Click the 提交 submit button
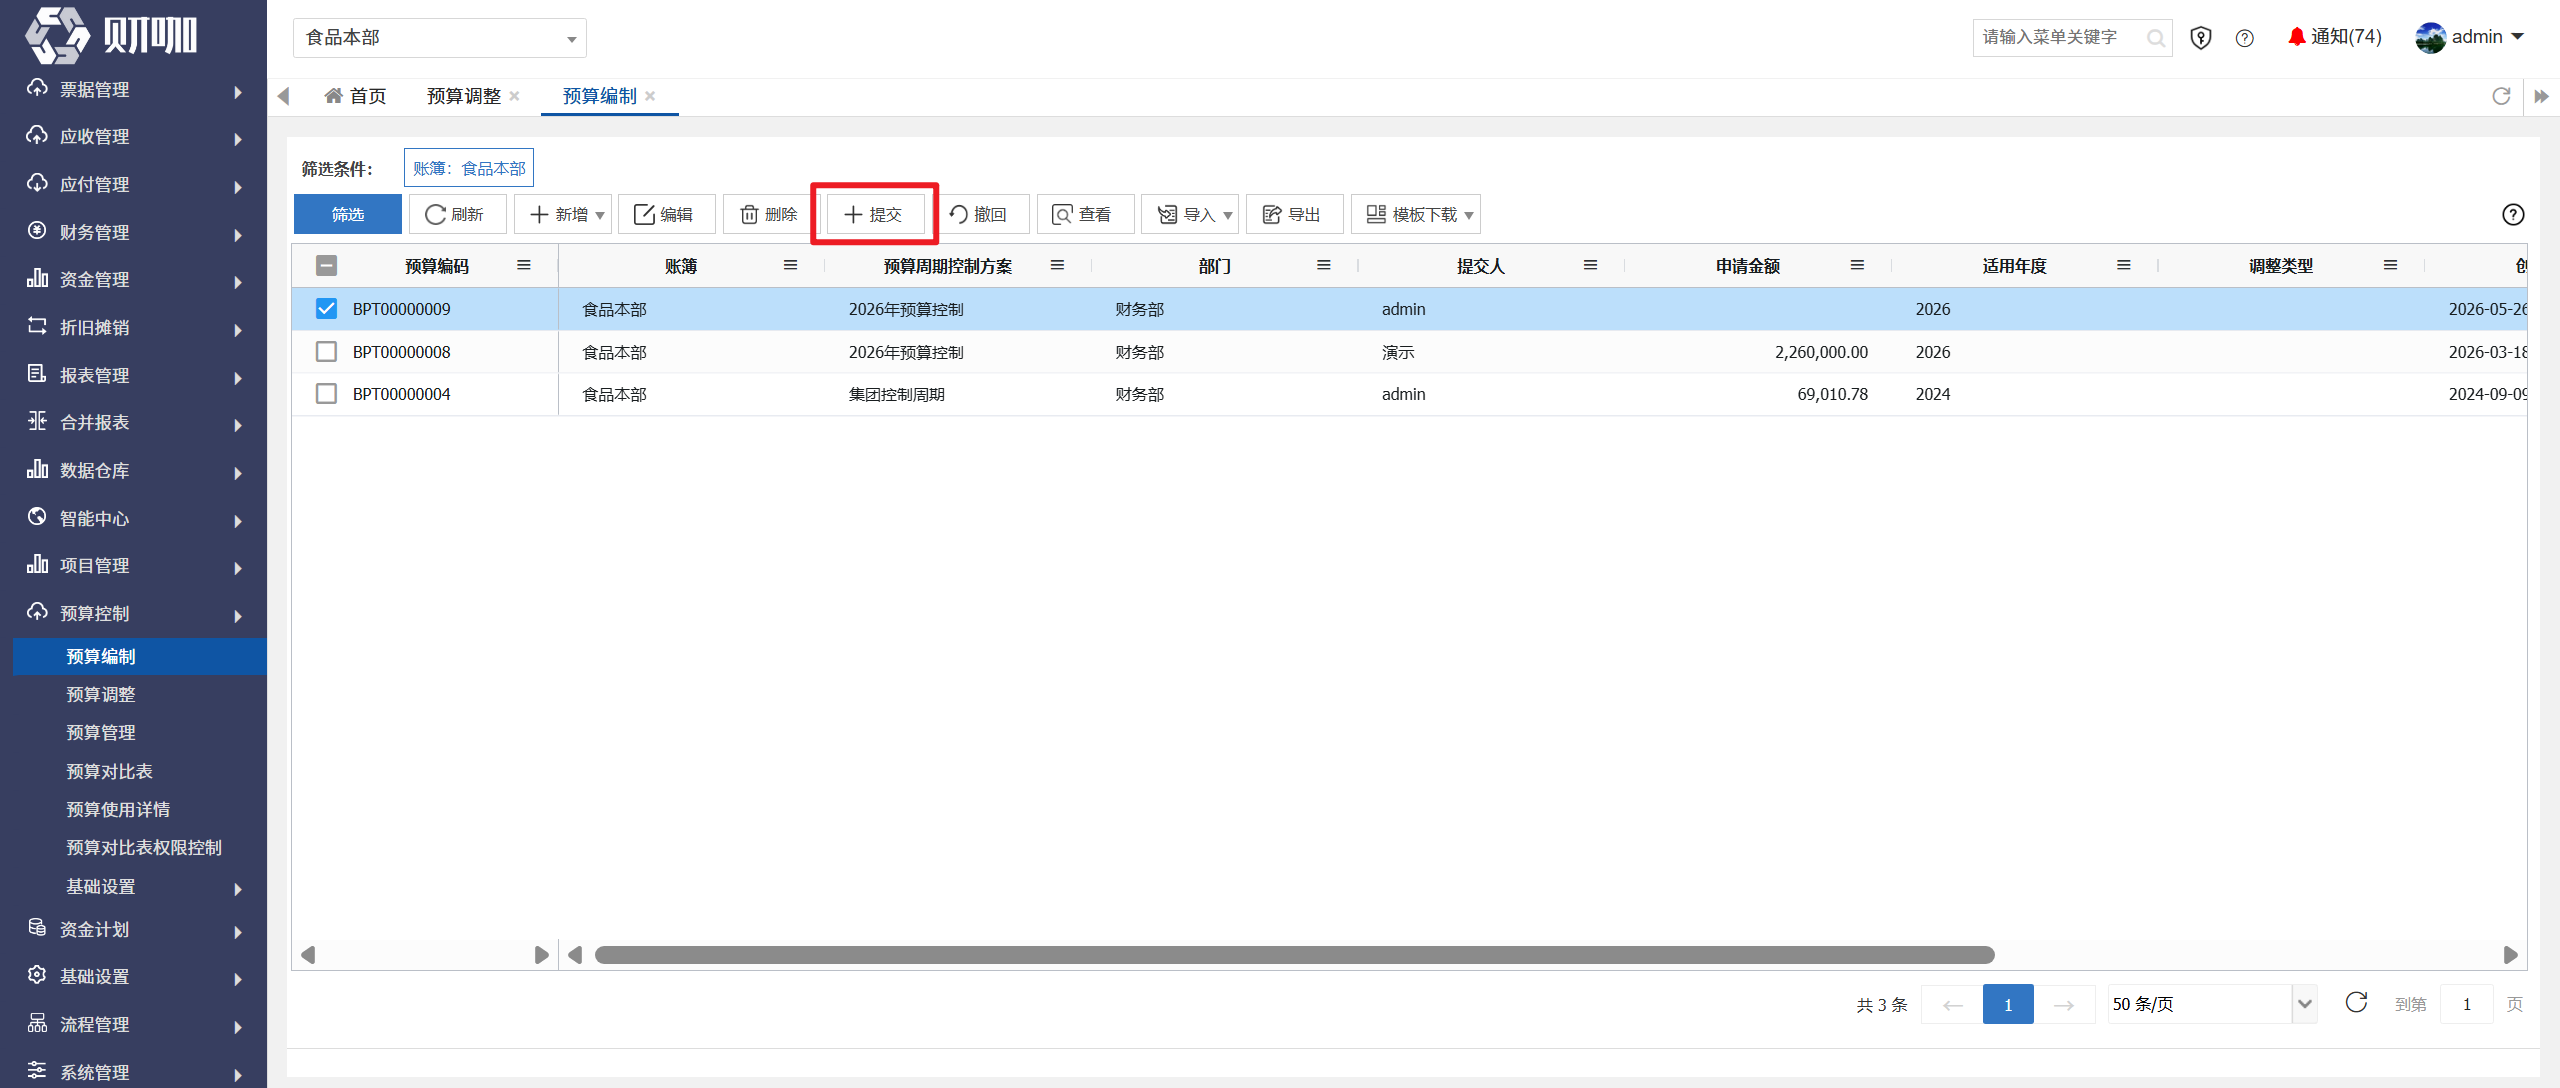 [874, 214]
